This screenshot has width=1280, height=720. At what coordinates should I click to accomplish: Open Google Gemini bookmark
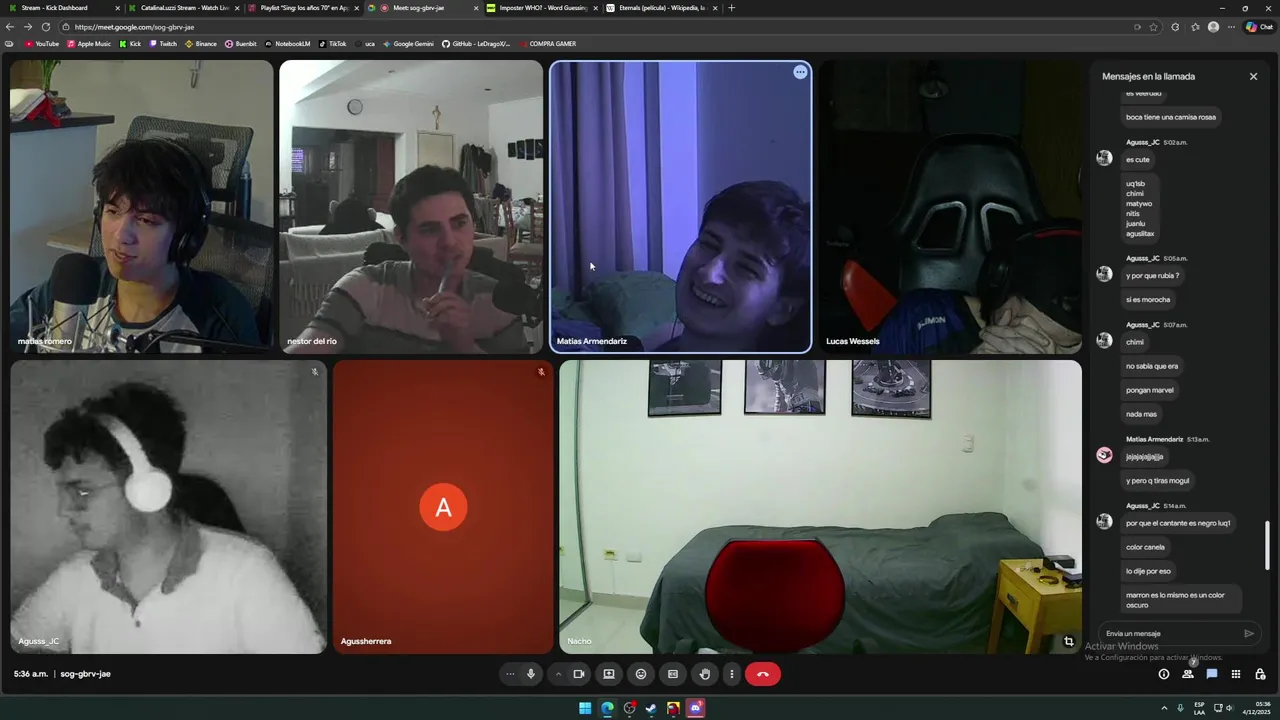tap(408, 44)
